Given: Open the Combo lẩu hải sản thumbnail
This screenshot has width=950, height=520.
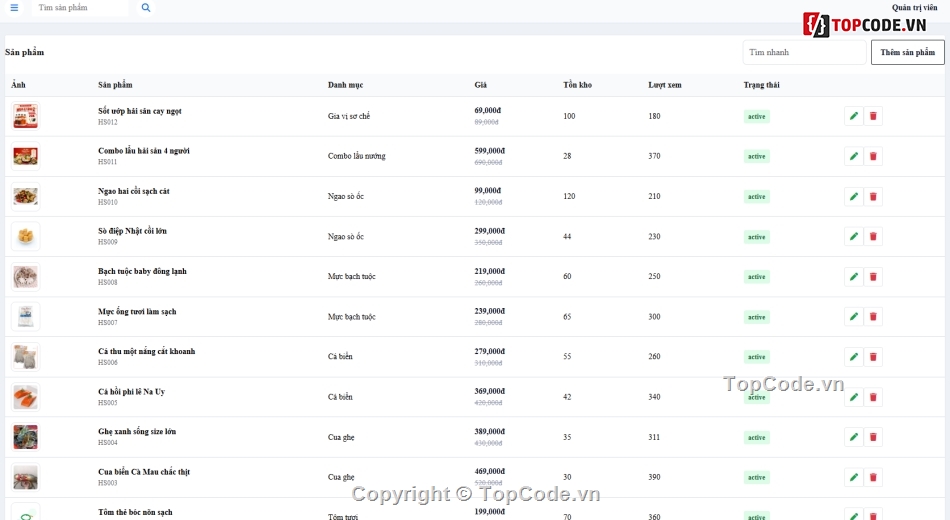Looking at the screenshot, I should 25,156.
